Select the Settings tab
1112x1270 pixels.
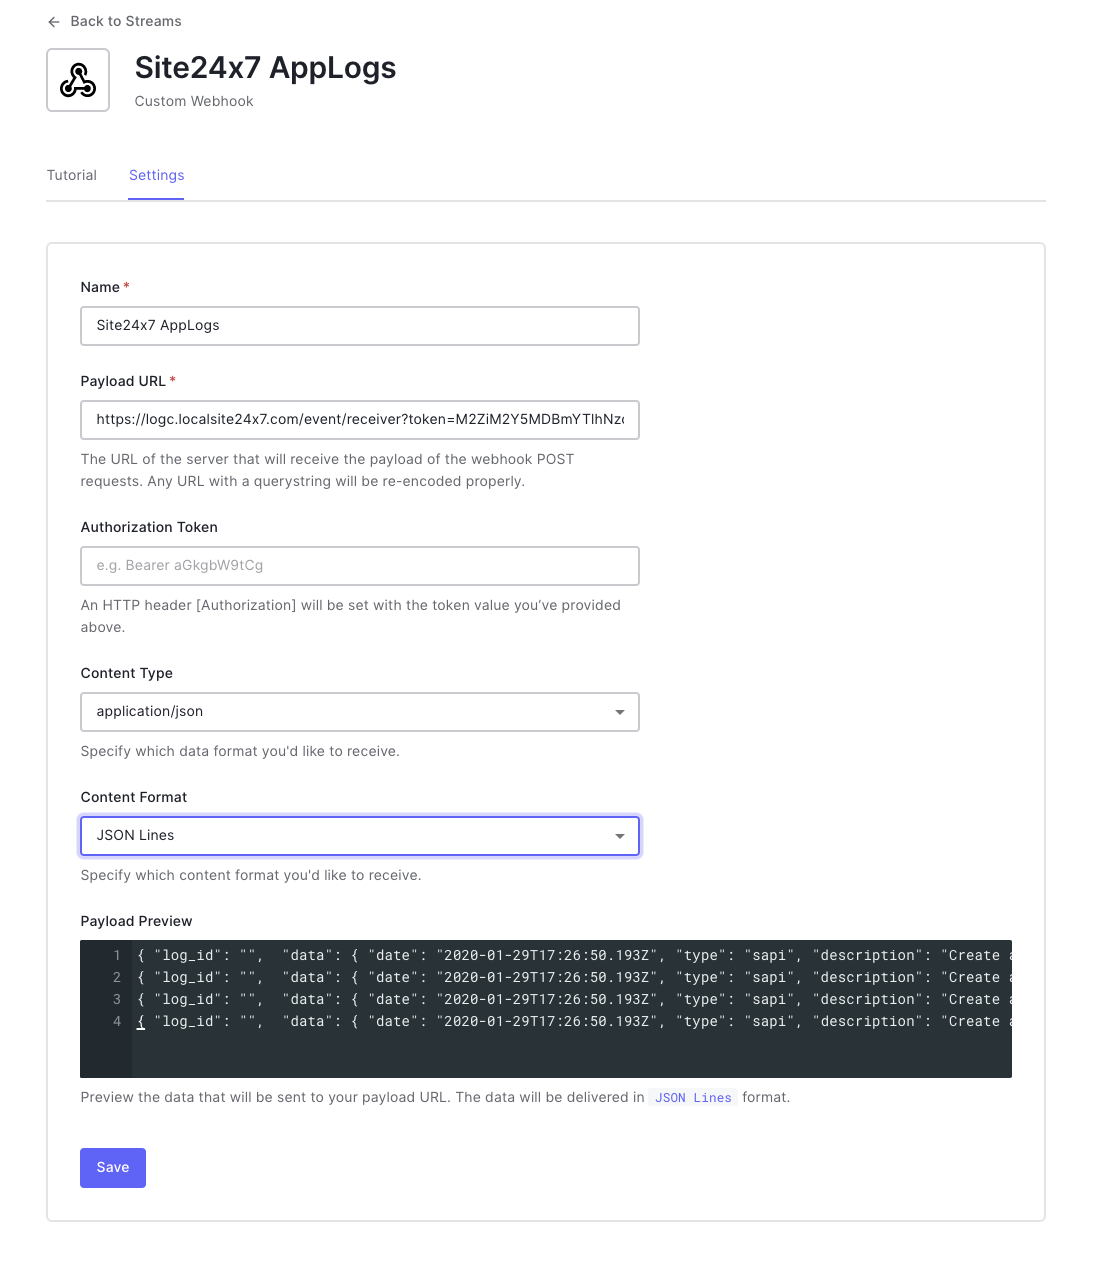[156, 175]
